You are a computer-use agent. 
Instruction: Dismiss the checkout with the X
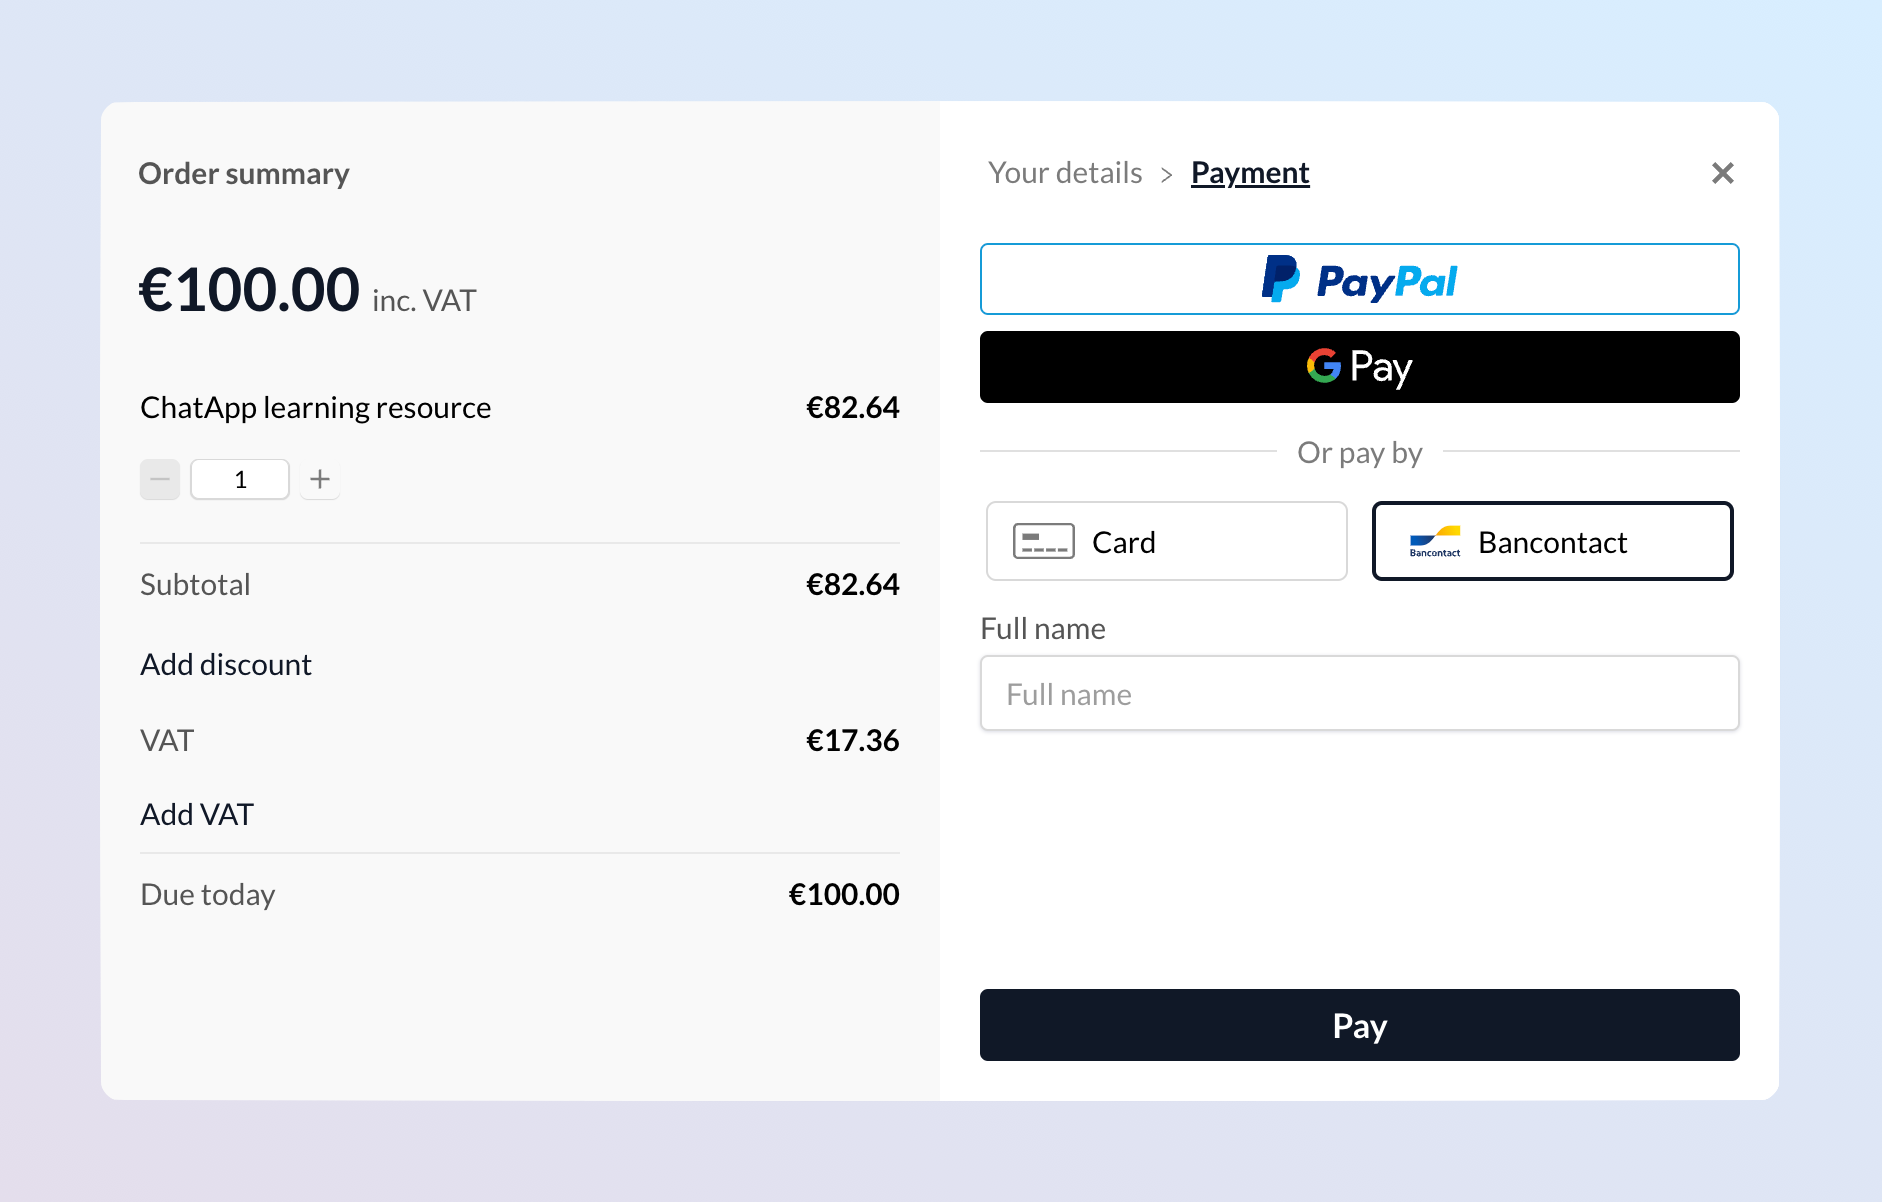pyautogui.click(x=1722, y=173)
